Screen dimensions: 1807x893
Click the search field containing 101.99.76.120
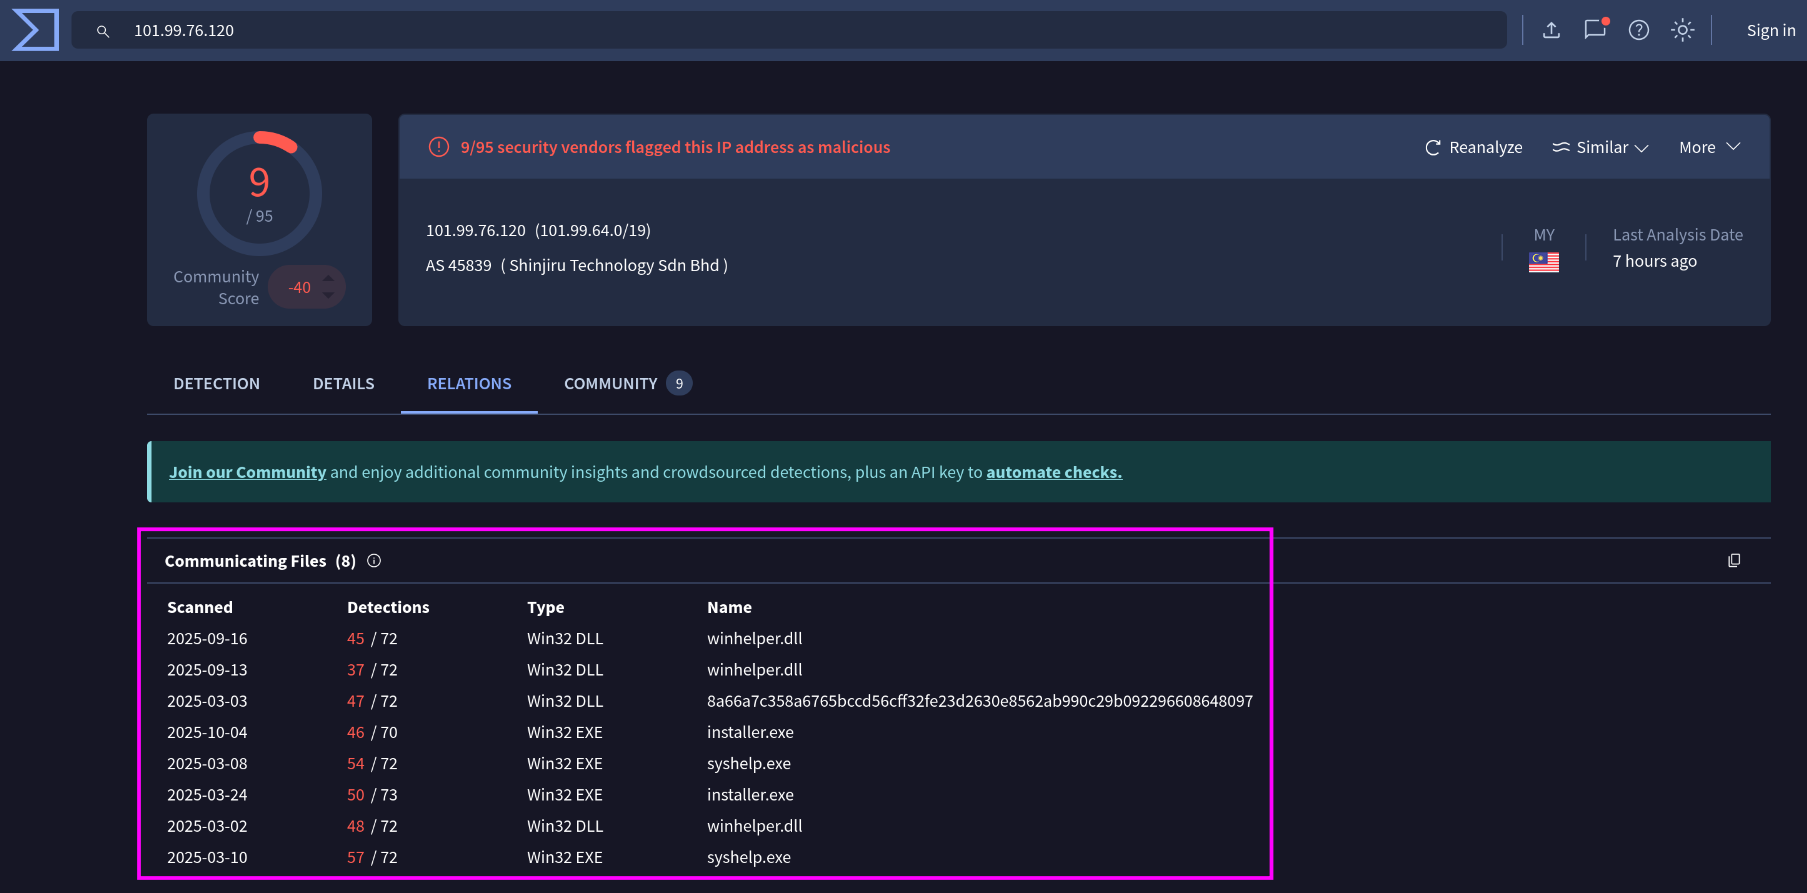pyautogui.click(x=800, y=30)
